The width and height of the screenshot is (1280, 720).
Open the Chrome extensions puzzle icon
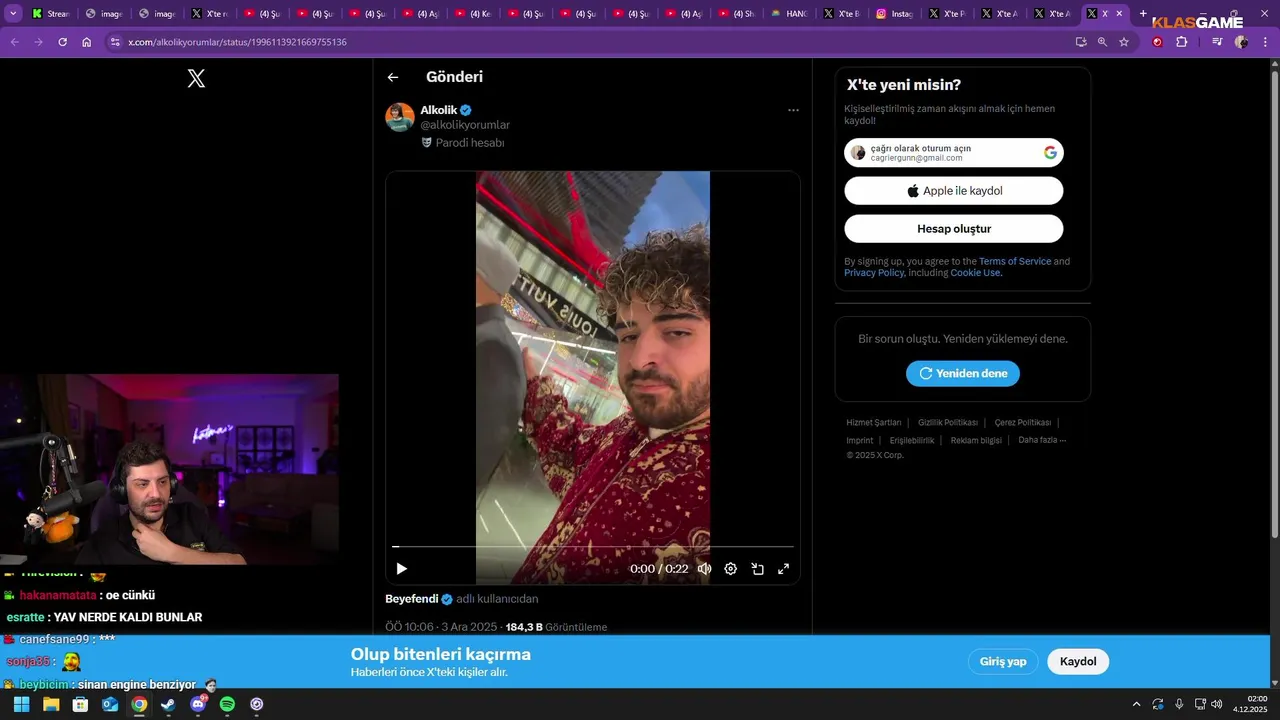(1182, 42)
